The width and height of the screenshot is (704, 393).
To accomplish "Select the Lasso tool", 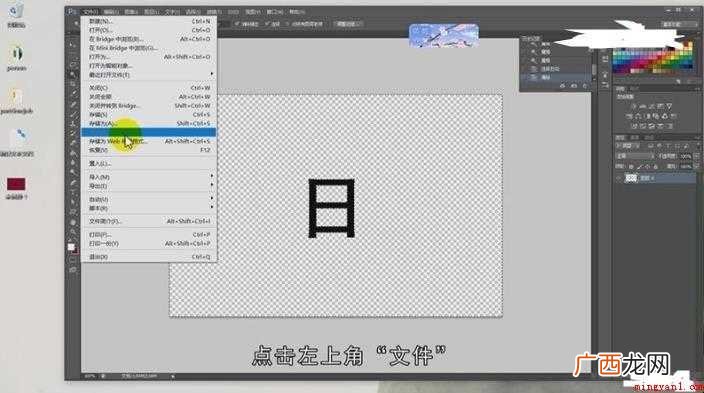I will pos(73,64).
